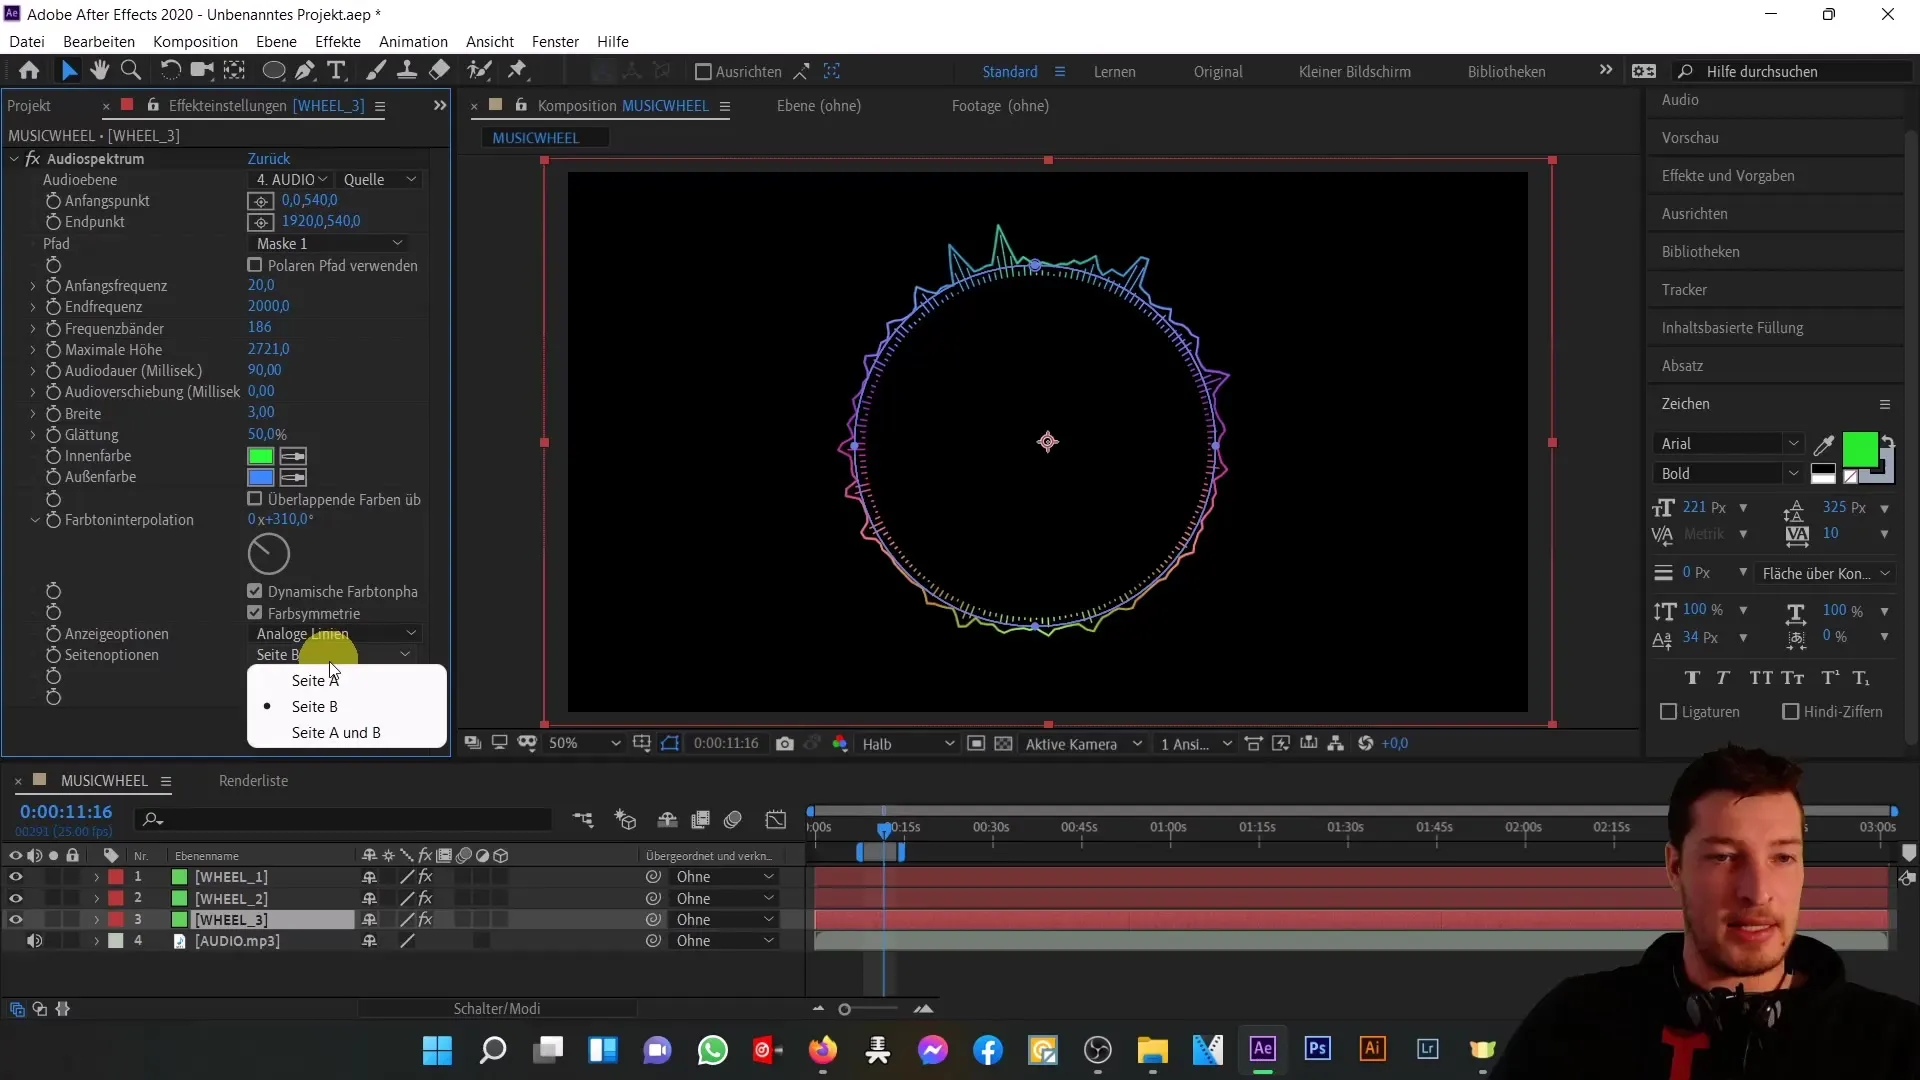Open Illustrator from the taskbar
The width and height of the screenshot is (1920, 1080).
[x=1372, y=1049]
